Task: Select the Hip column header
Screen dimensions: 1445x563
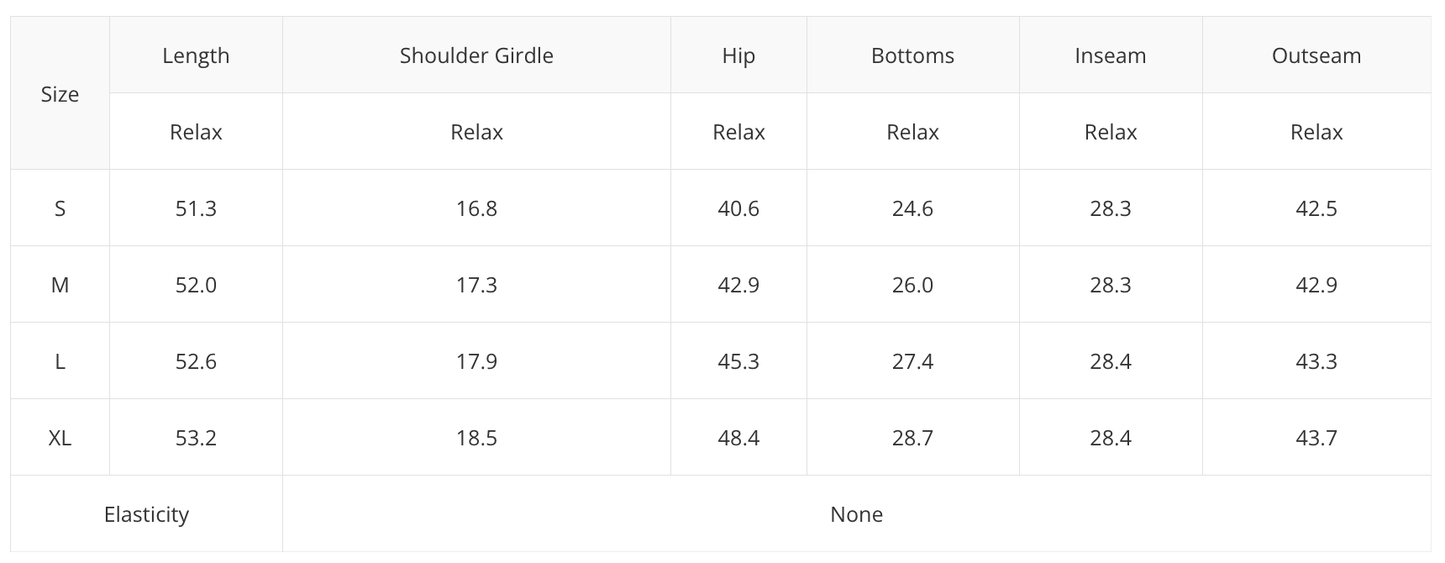Action: (738, 56)
